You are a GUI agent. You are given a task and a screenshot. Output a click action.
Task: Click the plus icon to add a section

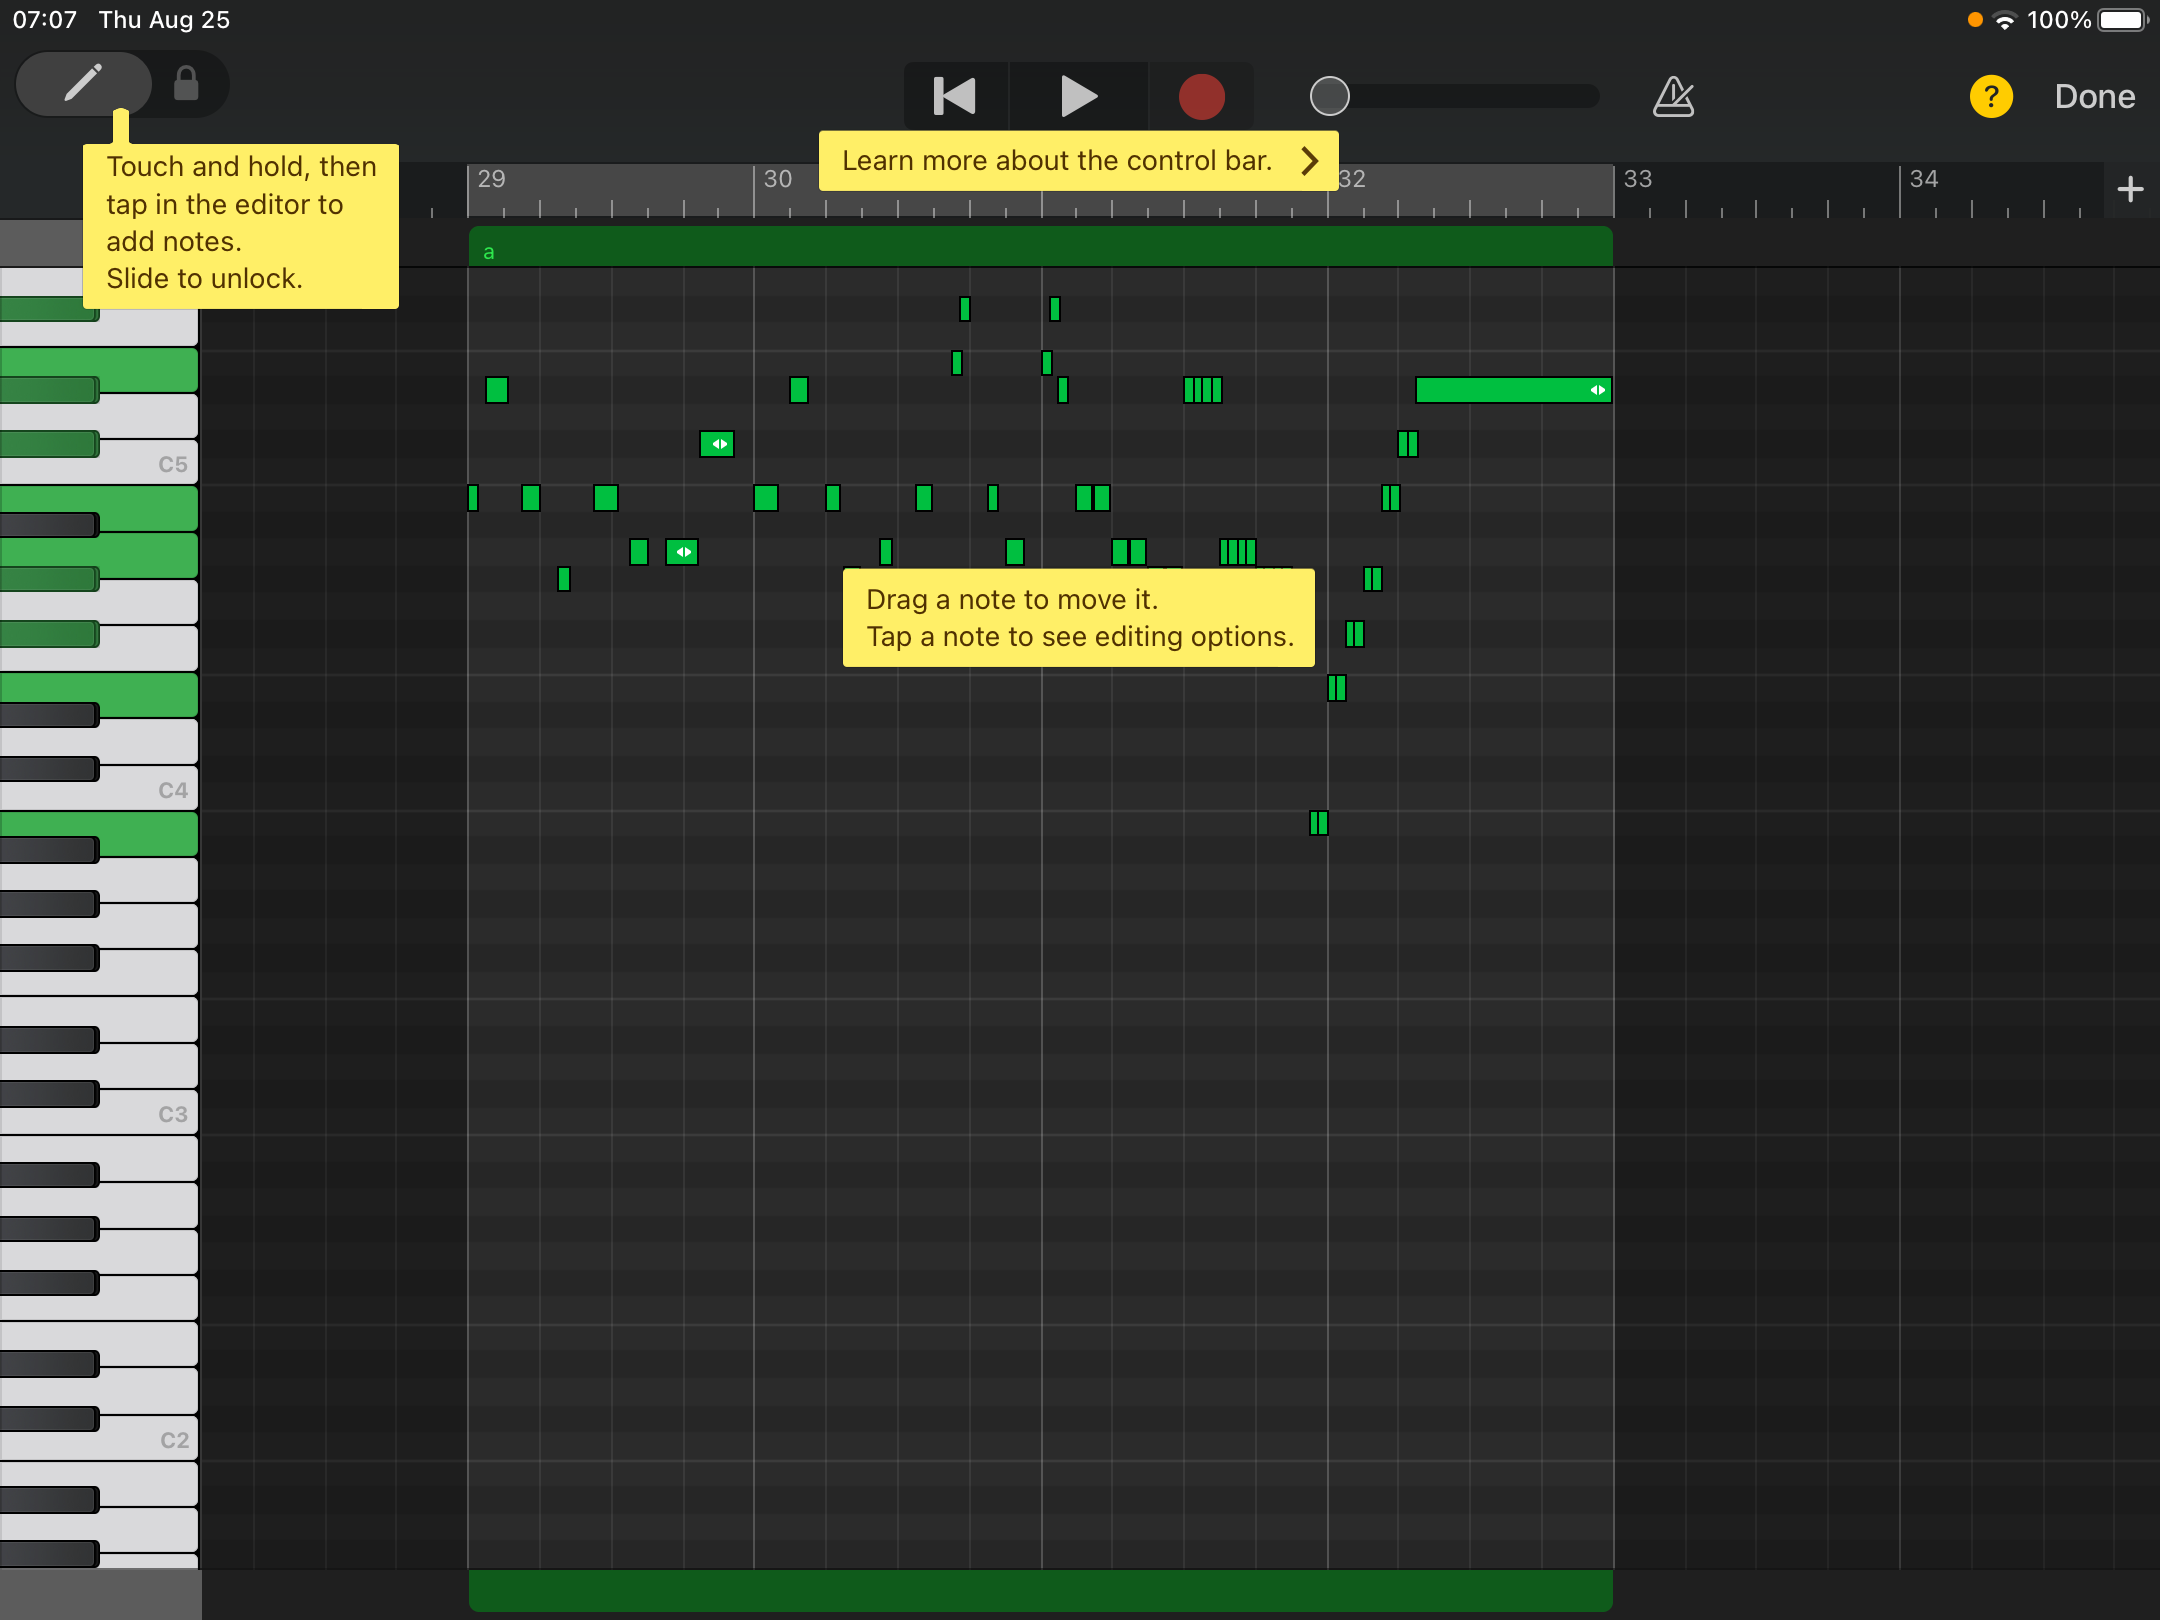(x=2130, y=189)
